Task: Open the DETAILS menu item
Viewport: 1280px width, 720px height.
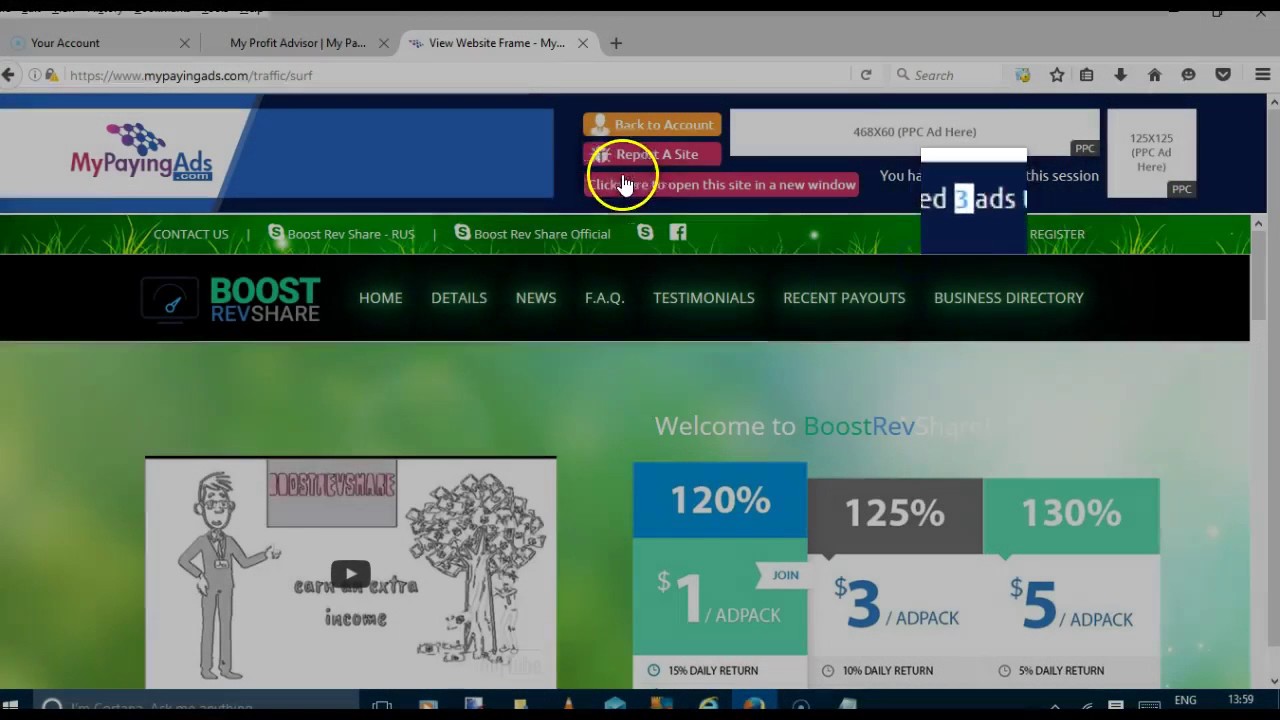Action: [459, 298]
